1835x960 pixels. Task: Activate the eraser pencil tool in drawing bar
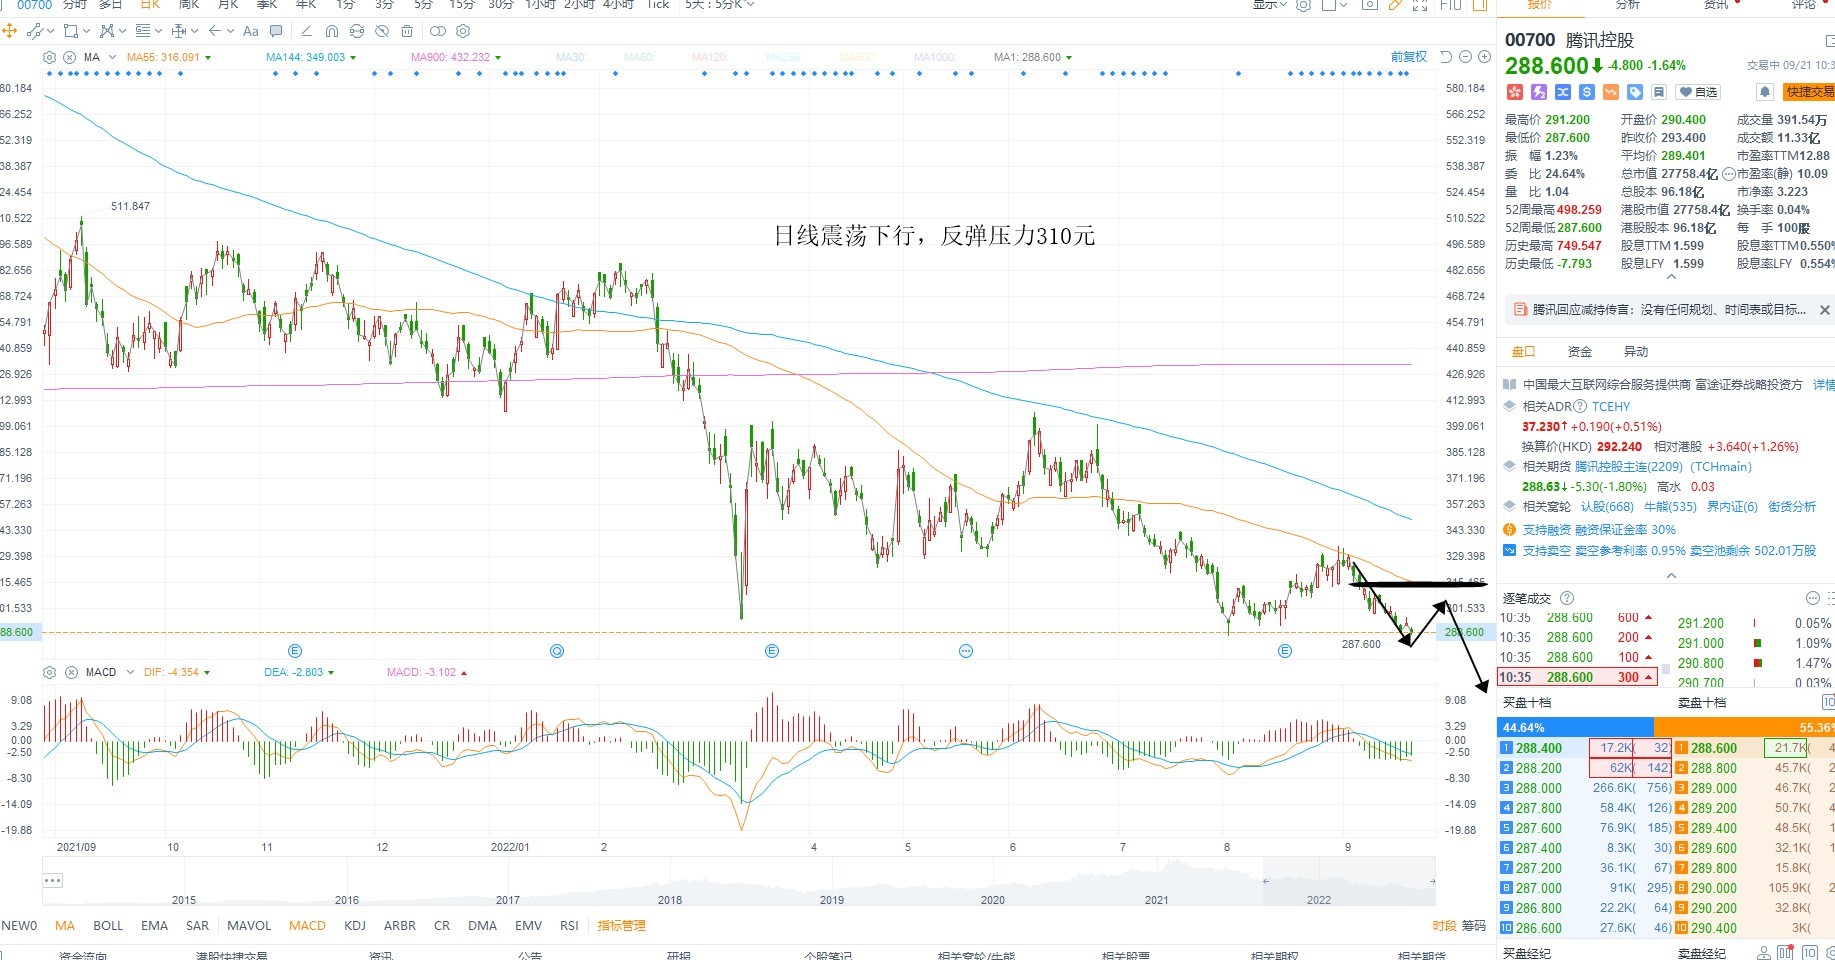(x=306, y=31)
